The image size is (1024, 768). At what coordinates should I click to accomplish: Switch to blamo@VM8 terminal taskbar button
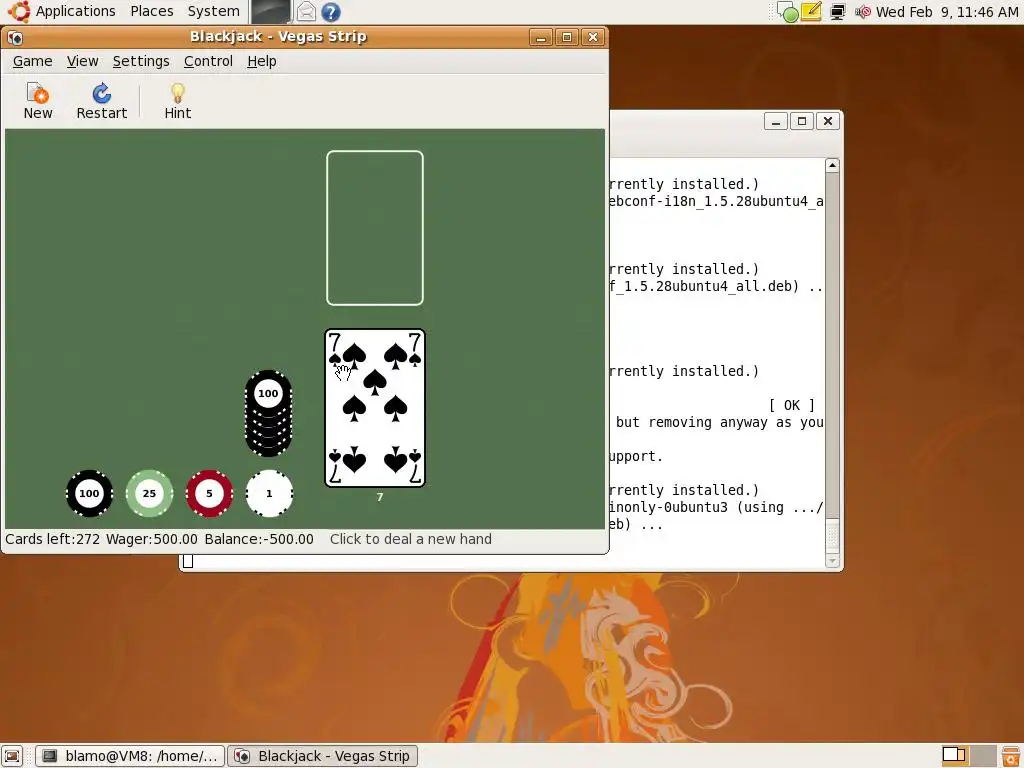pyautogui.click(x=129, y=756)
